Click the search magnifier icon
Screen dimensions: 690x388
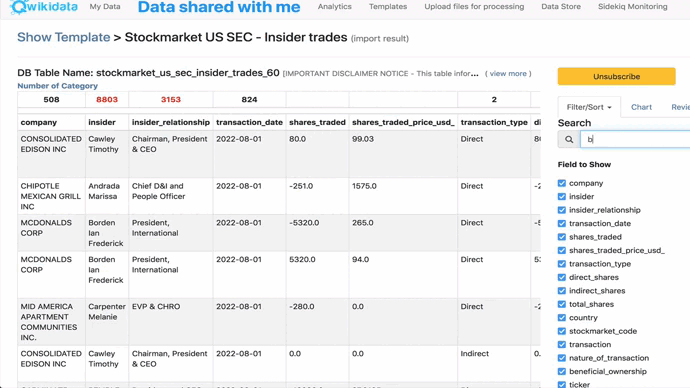point(569,139)
